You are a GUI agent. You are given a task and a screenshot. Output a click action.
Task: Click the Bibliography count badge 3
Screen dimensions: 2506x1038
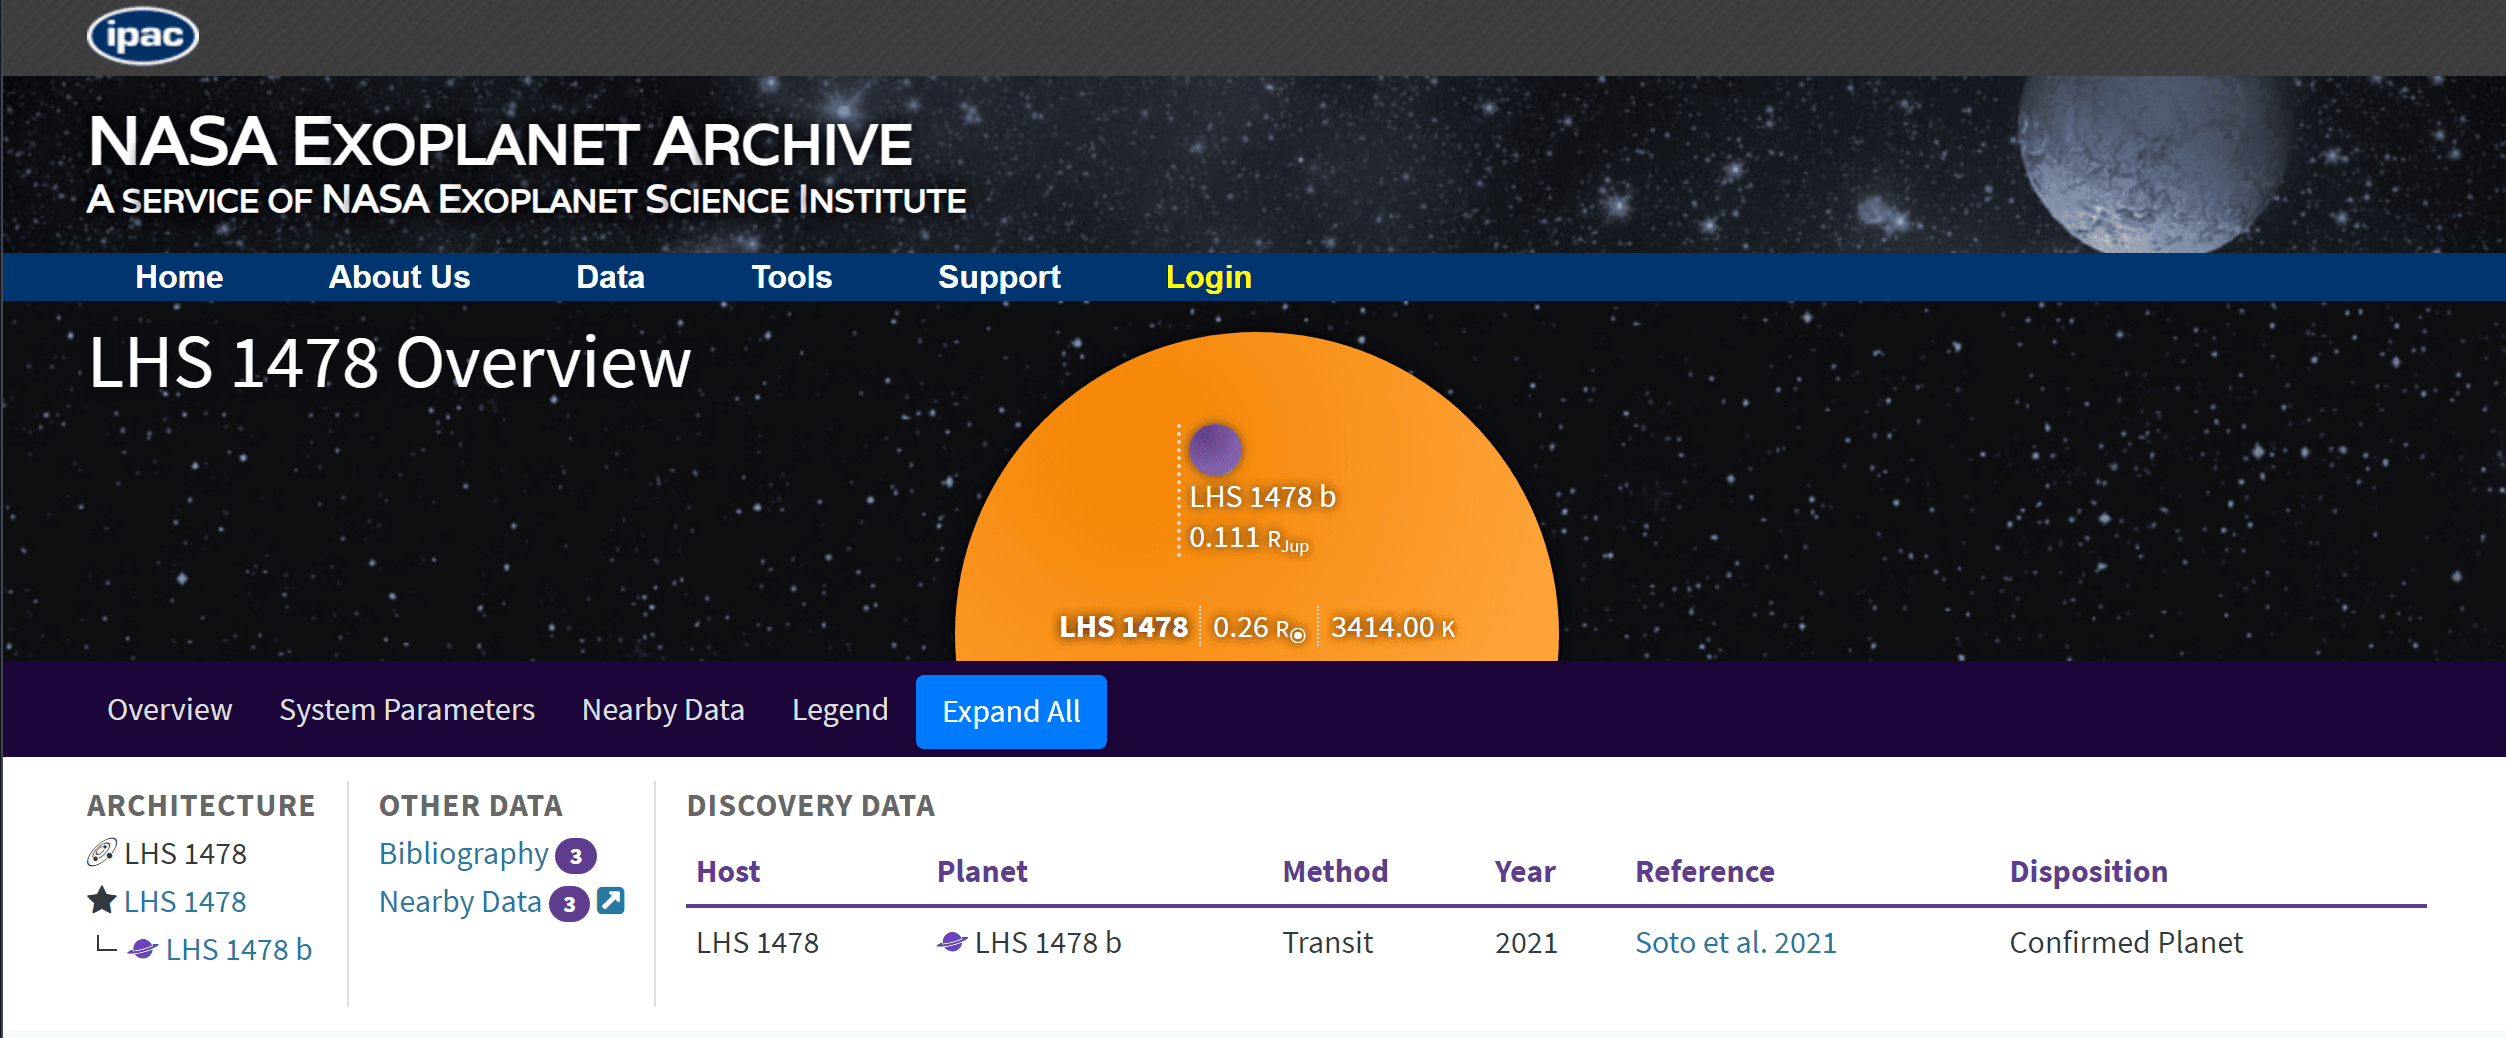pos(576,856)
